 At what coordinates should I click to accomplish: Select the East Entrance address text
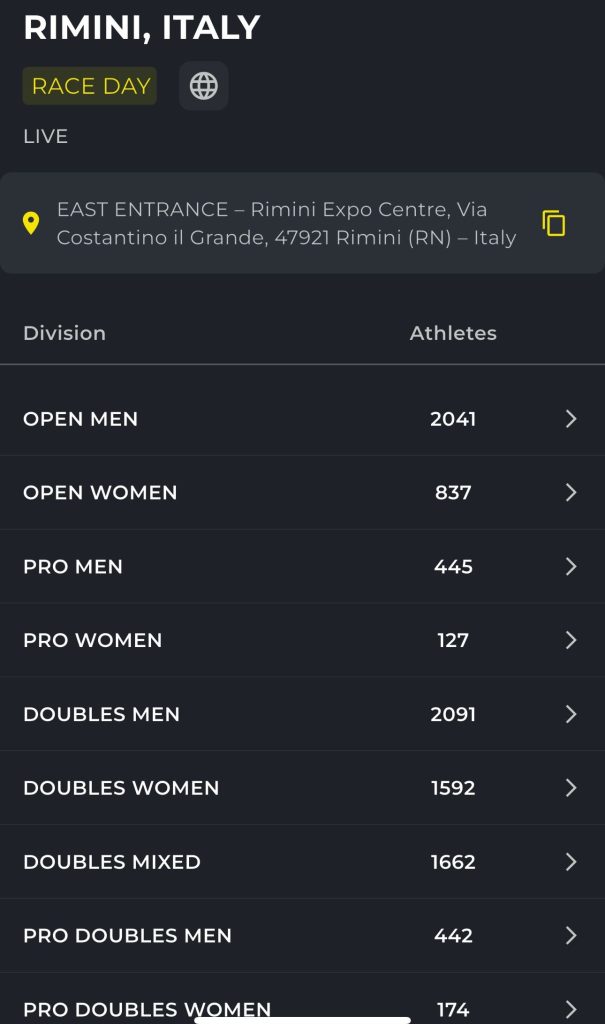pyautogui.click(x=286, y=223)
